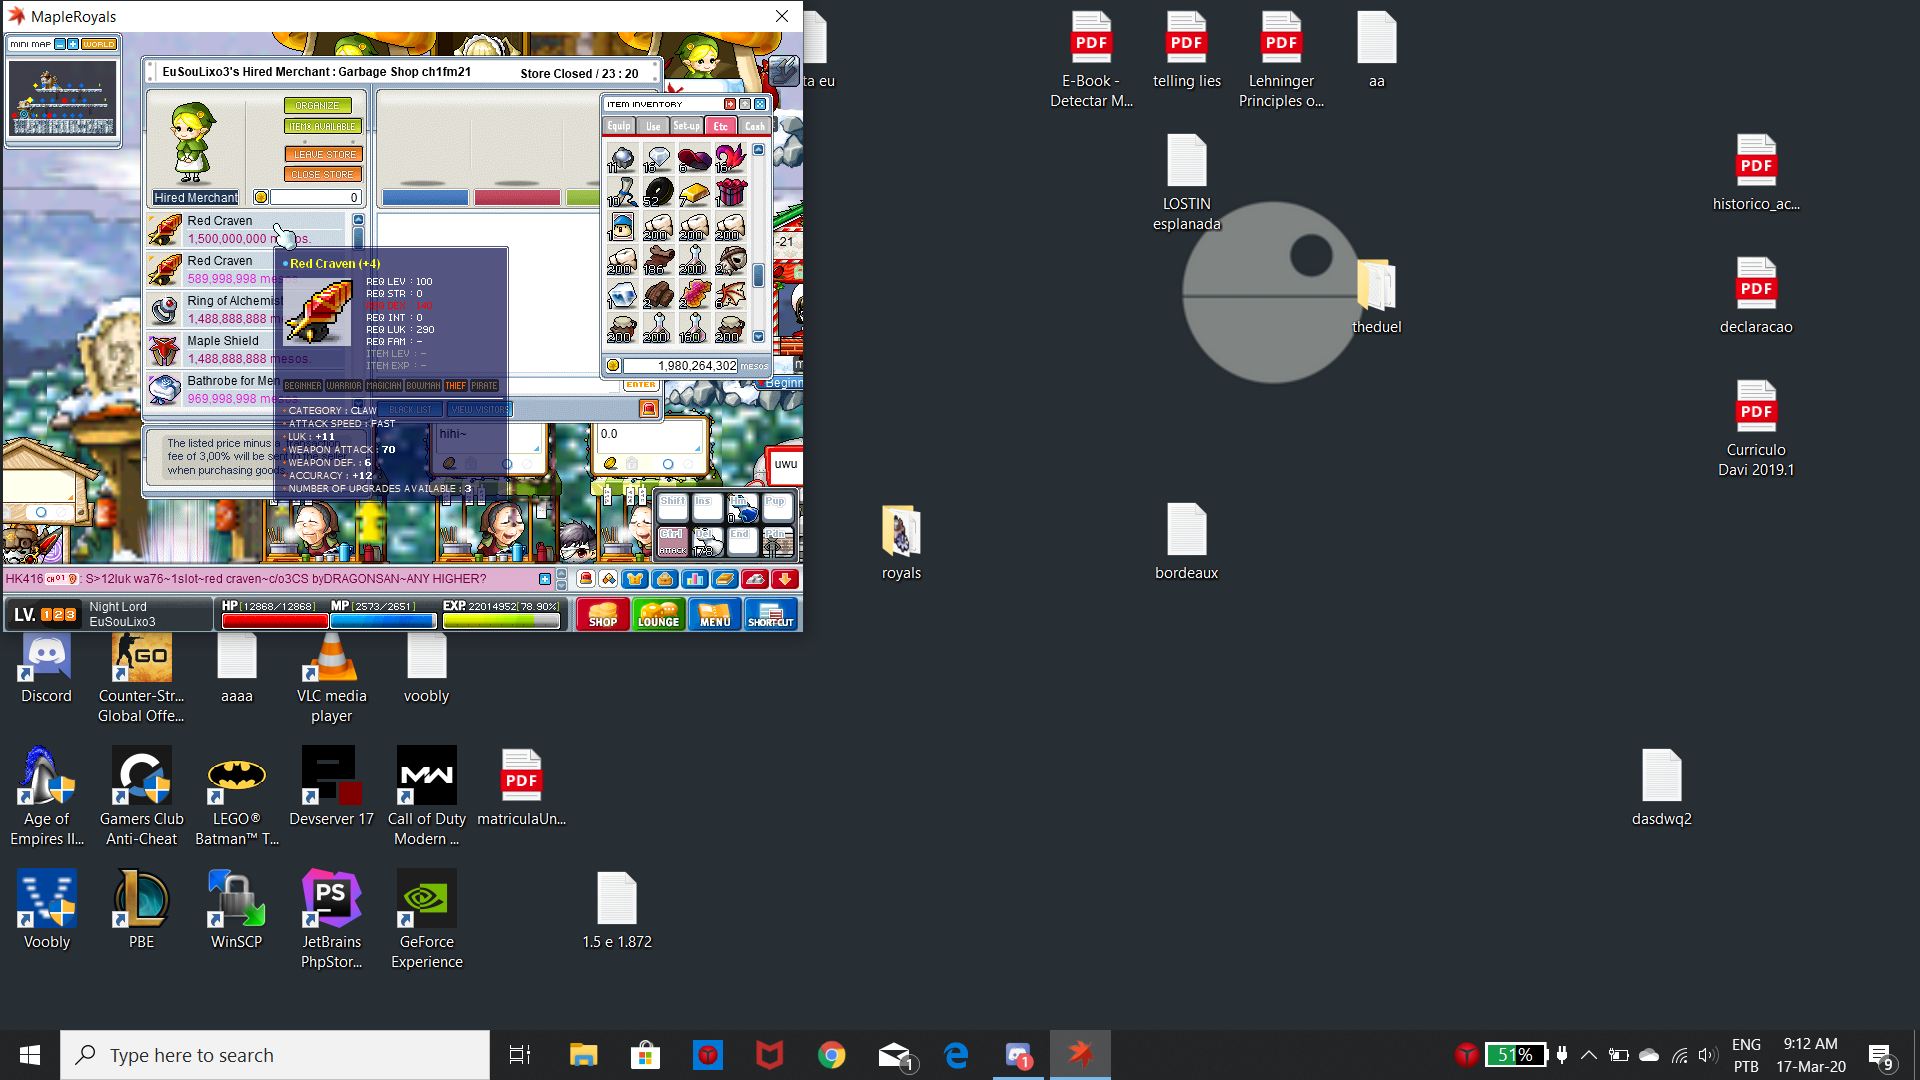Shrink the mini map with minus button
The image size is (1920, 1080).
tap(60, 44)
